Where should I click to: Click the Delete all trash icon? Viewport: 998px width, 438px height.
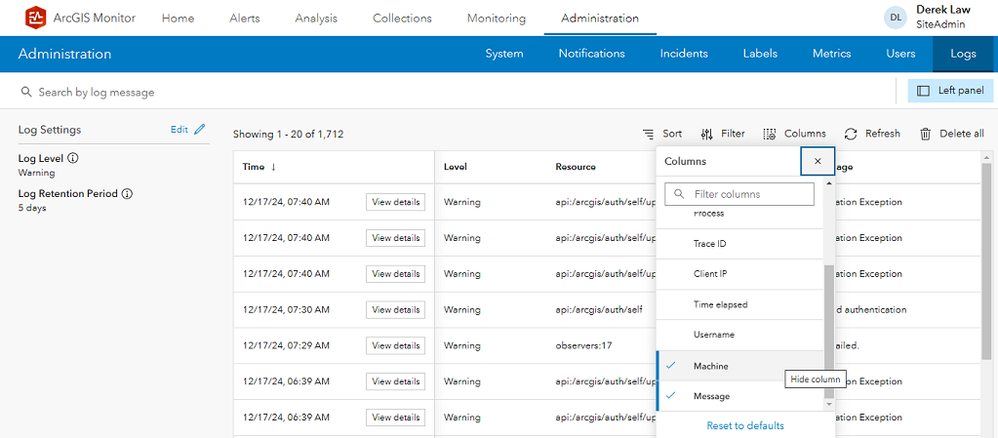926,134
